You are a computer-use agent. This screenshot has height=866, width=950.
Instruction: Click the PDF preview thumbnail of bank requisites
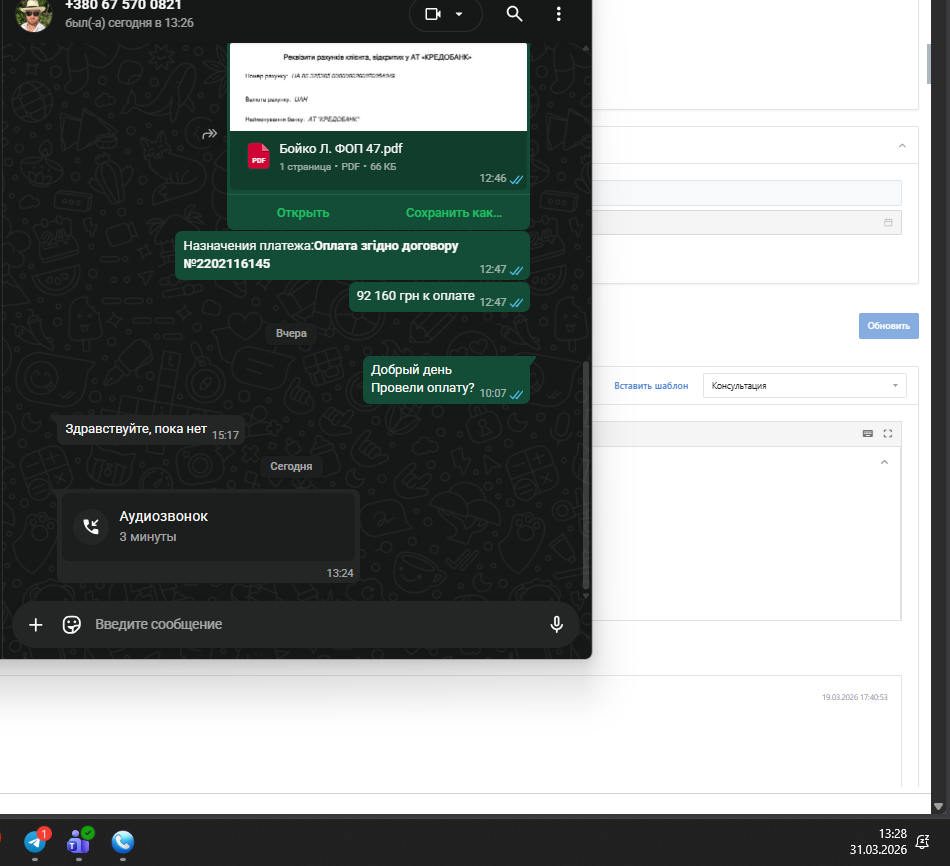[378, 87]
